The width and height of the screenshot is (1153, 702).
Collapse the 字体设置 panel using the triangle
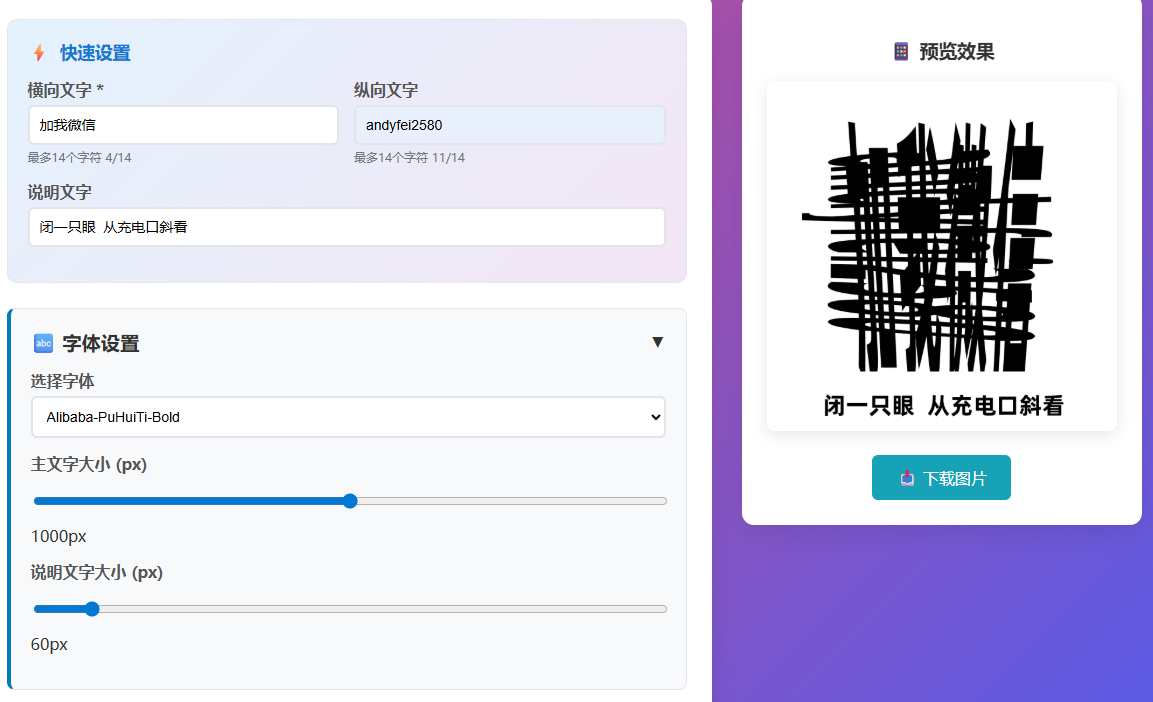(x=658, y=342)
